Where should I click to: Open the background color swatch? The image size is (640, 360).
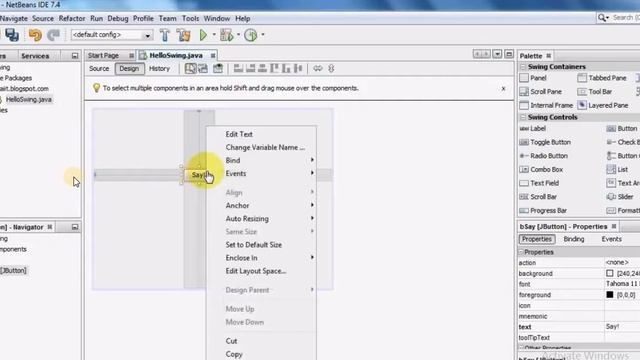tap(609, 273)
